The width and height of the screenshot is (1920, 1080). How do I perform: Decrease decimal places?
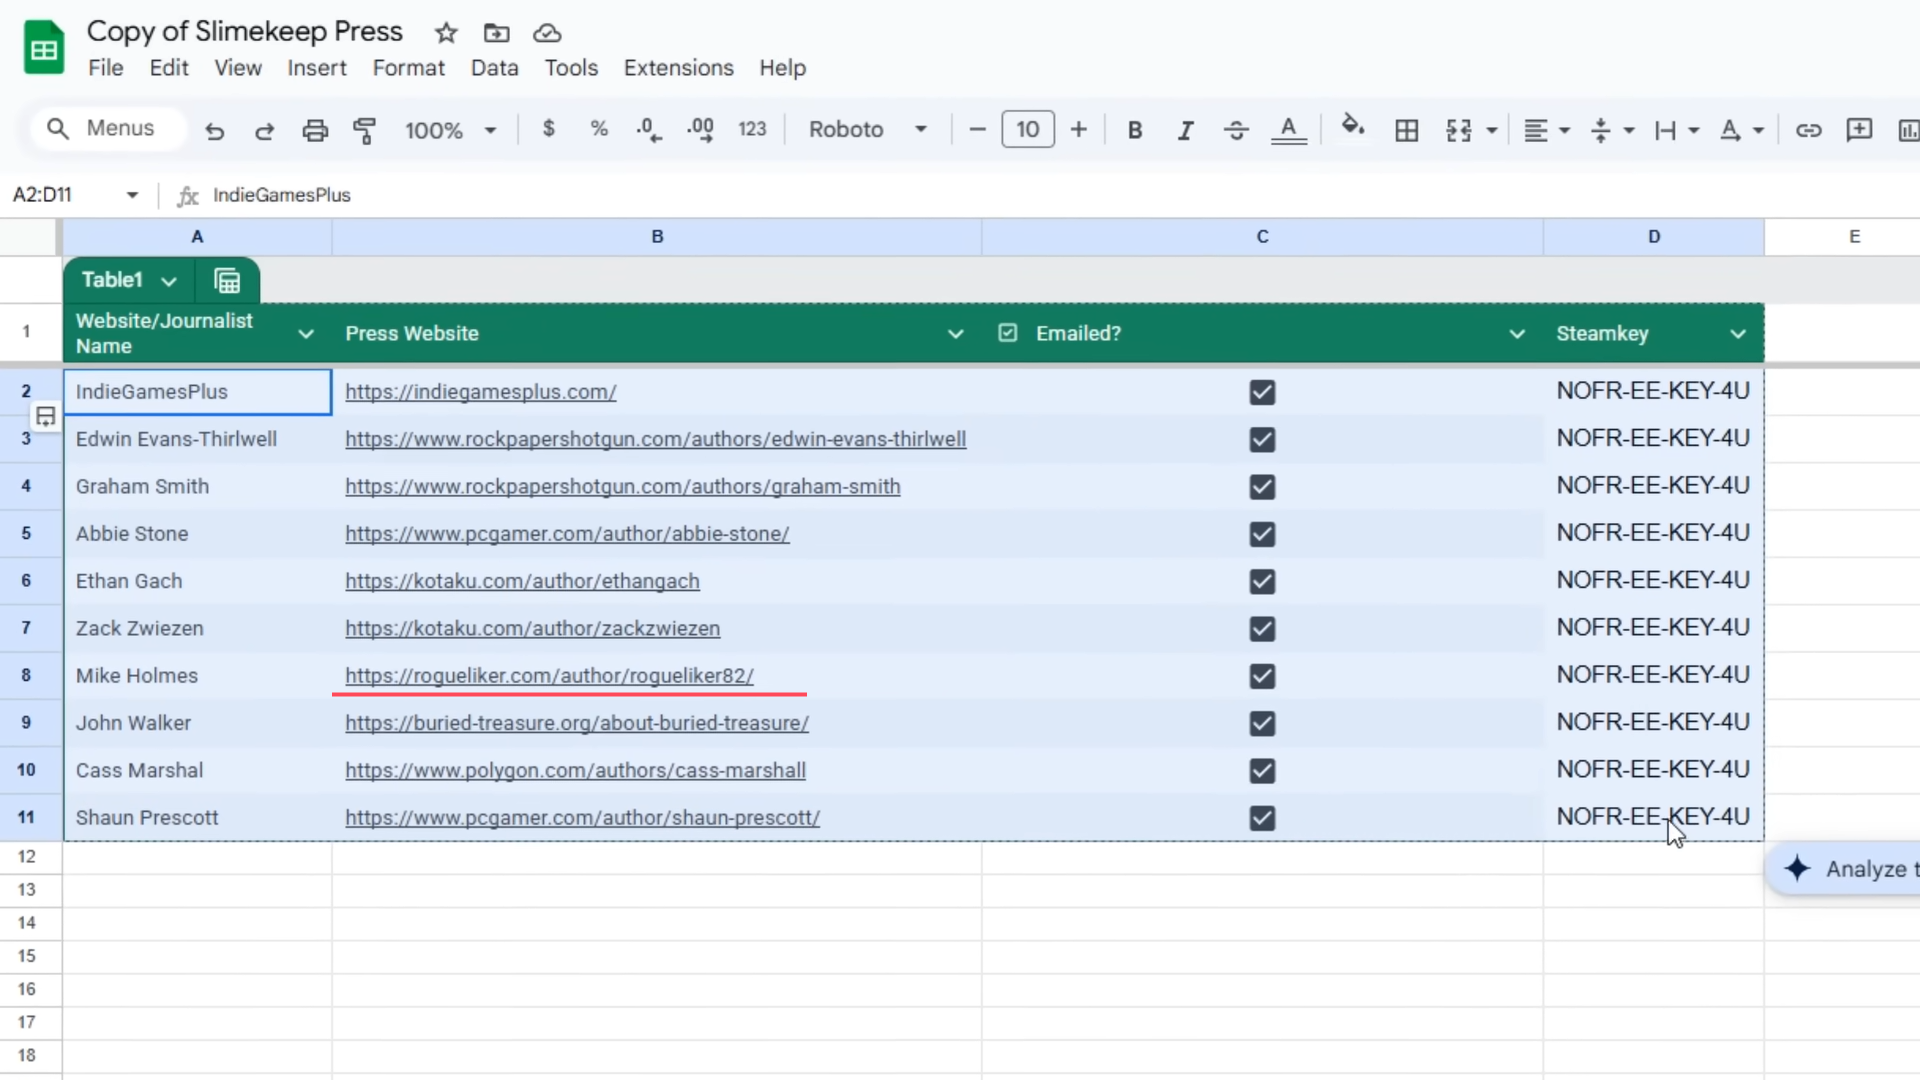click(648, 130)
